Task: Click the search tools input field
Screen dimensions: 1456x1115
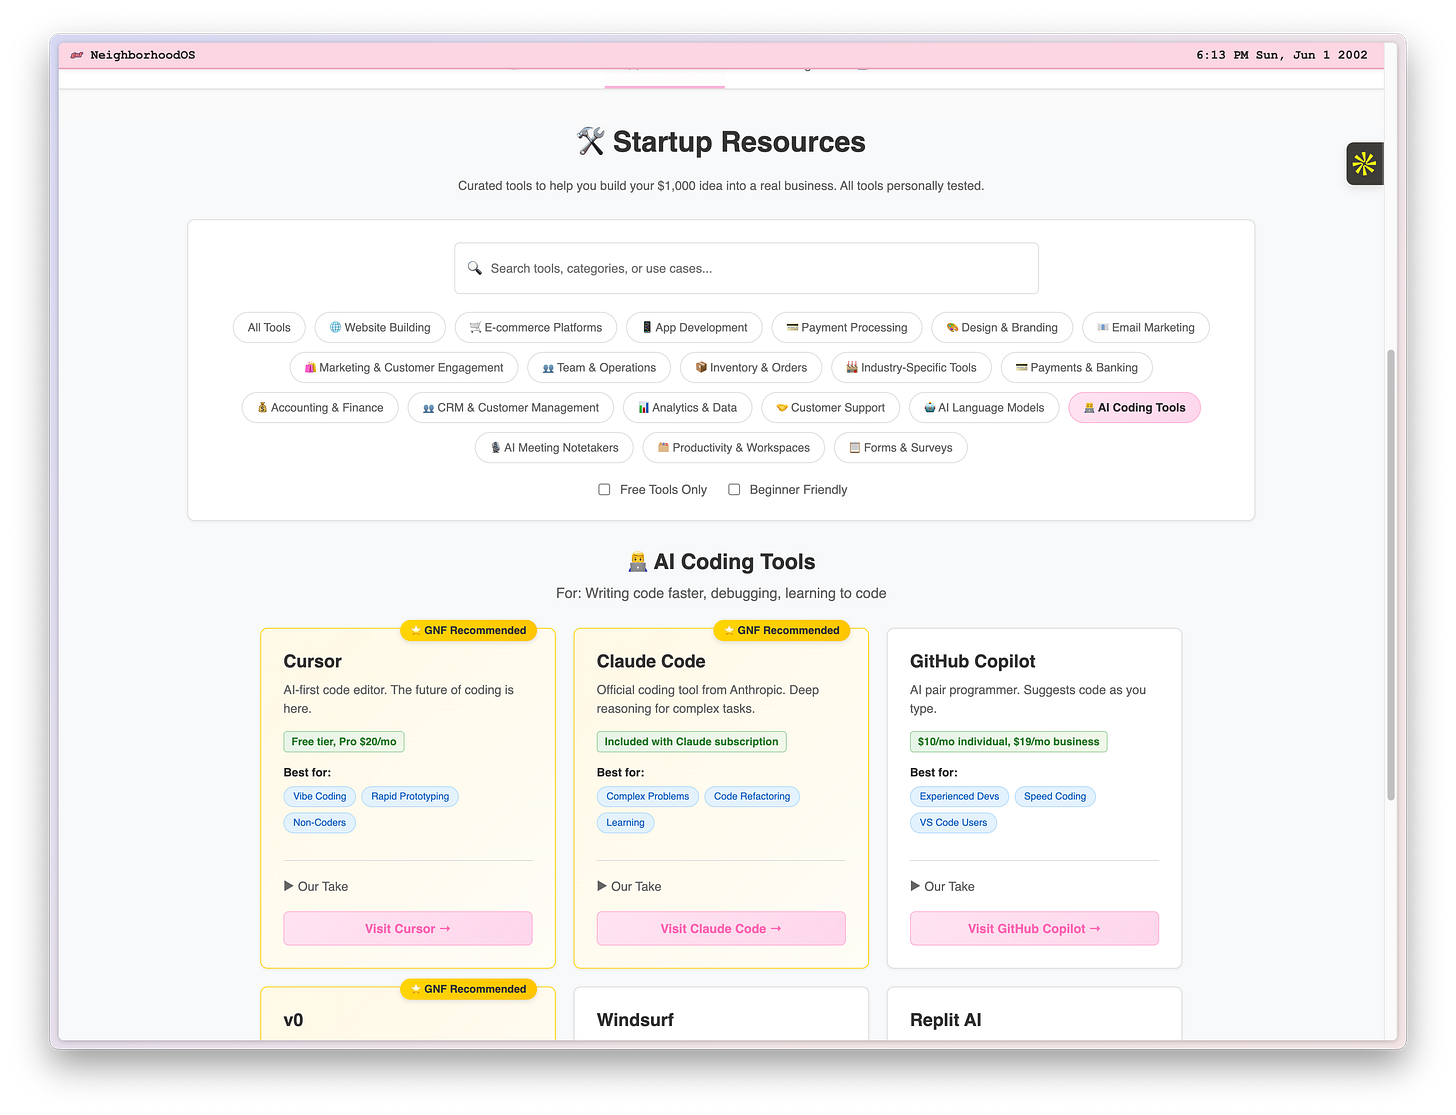Action: pos(746,268)
